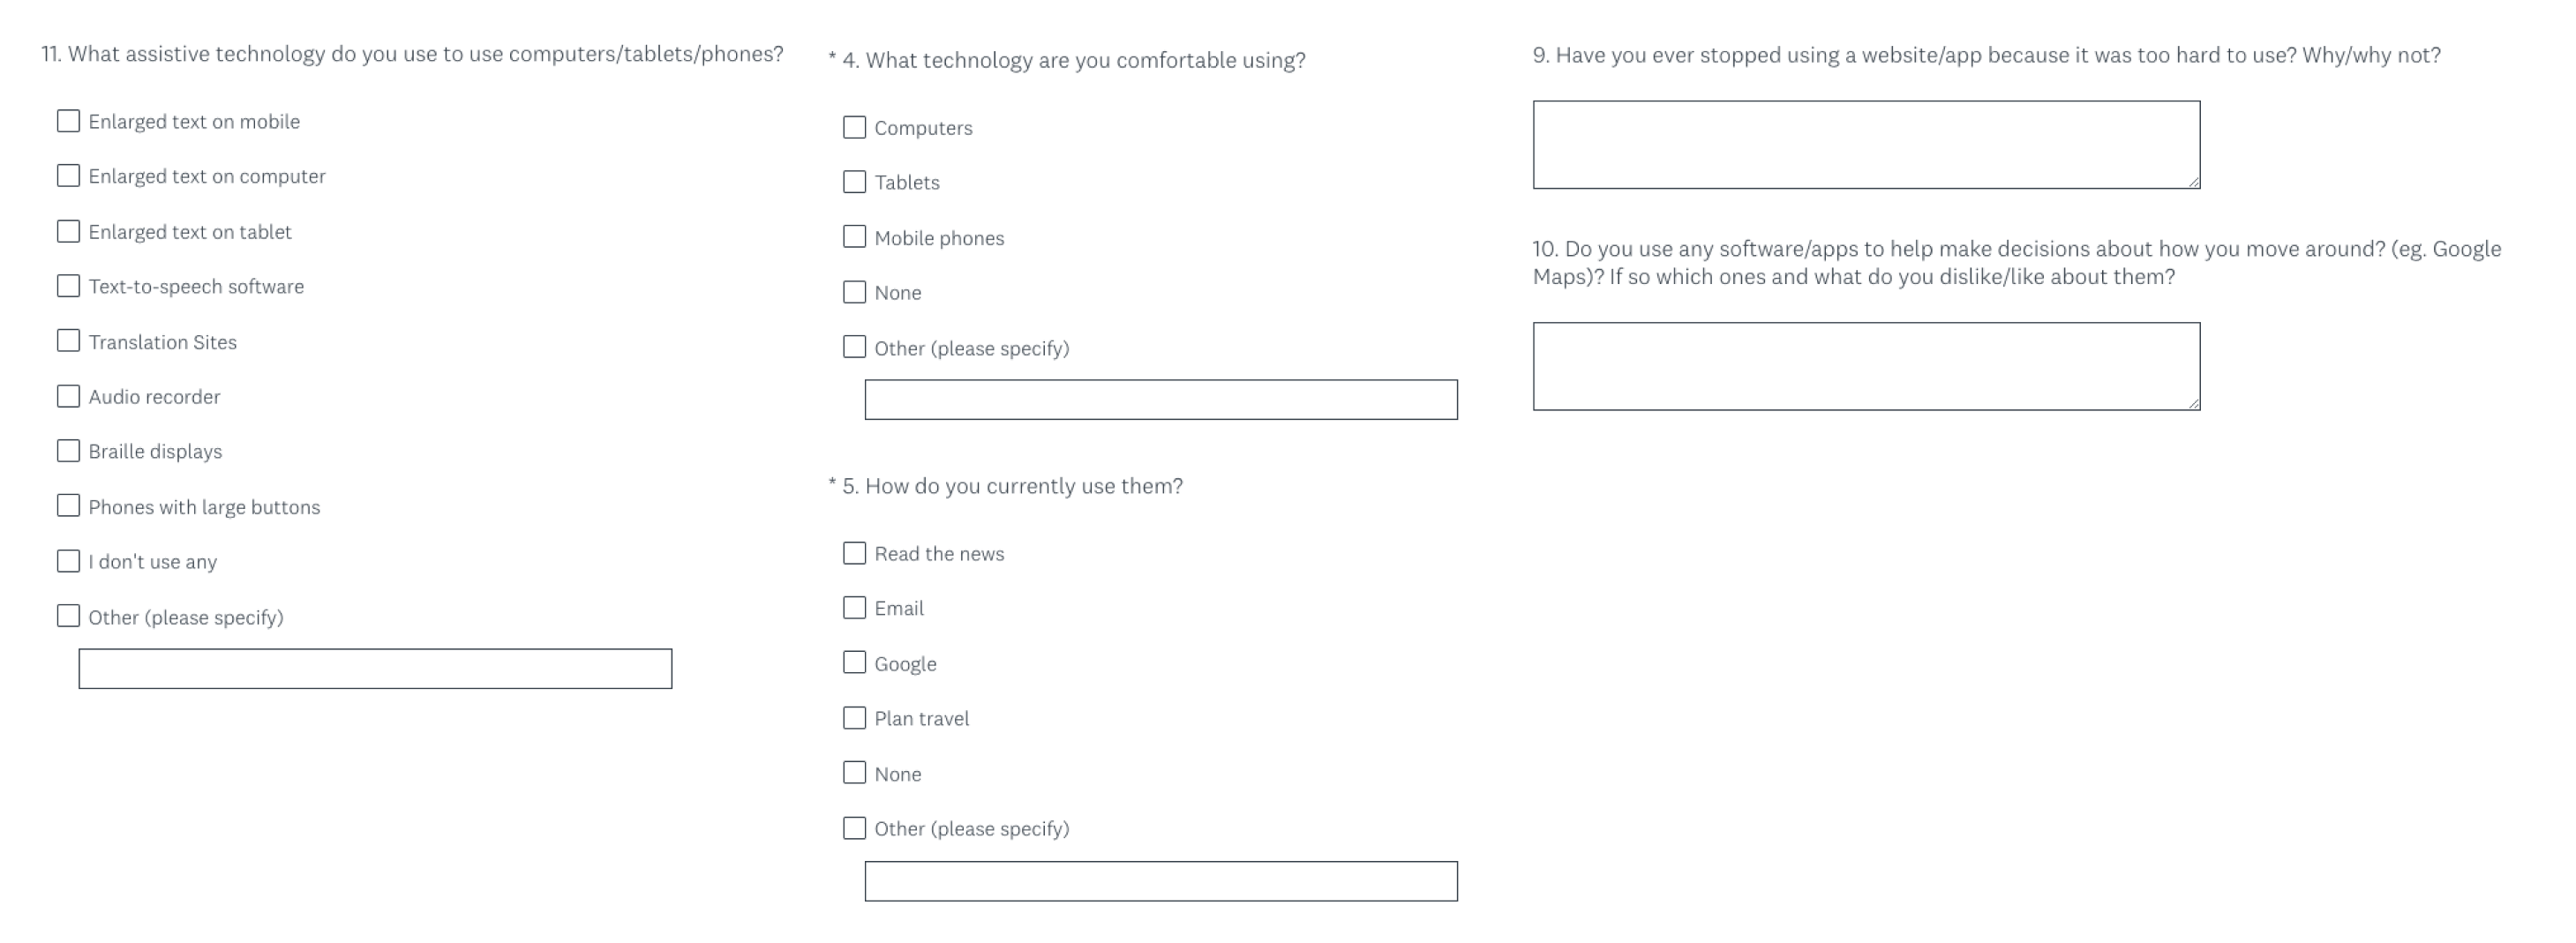2576x943 pixels.
Task: Tick the Tablets checkbox
Action: 854,182
